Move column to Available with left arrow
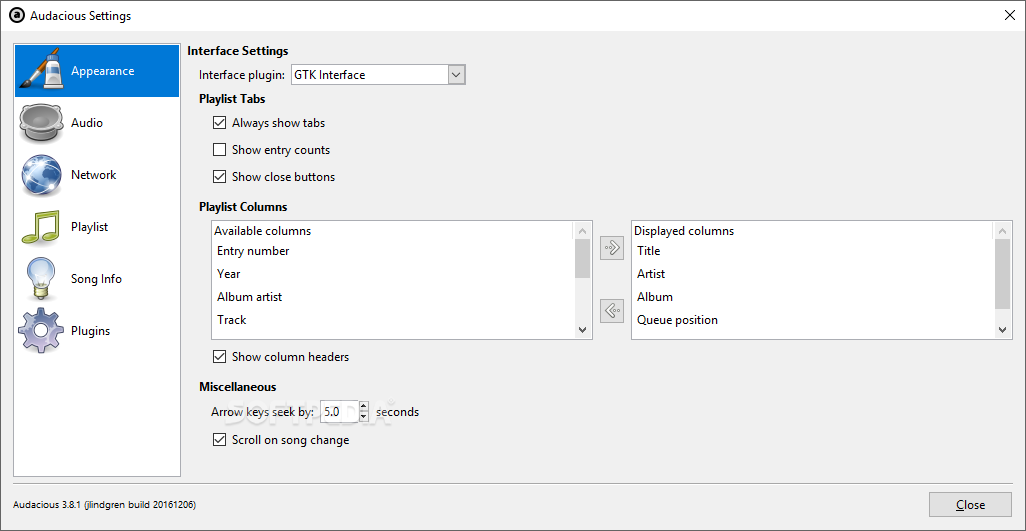The height and width of the screenshot is (531, 1026). click(612, 310)
